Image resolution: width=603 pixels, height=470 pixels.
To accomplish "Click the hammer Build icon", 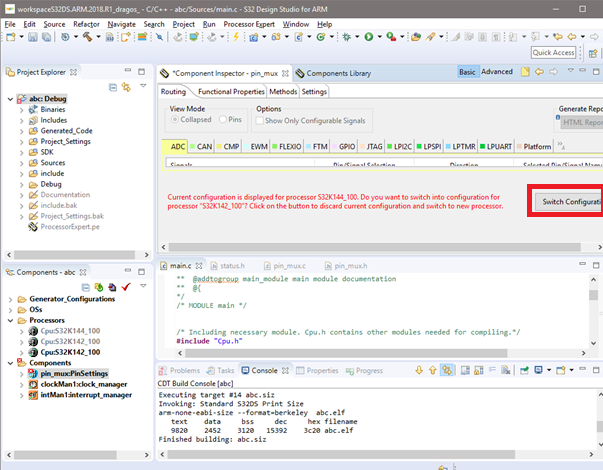I will point(87,37).
